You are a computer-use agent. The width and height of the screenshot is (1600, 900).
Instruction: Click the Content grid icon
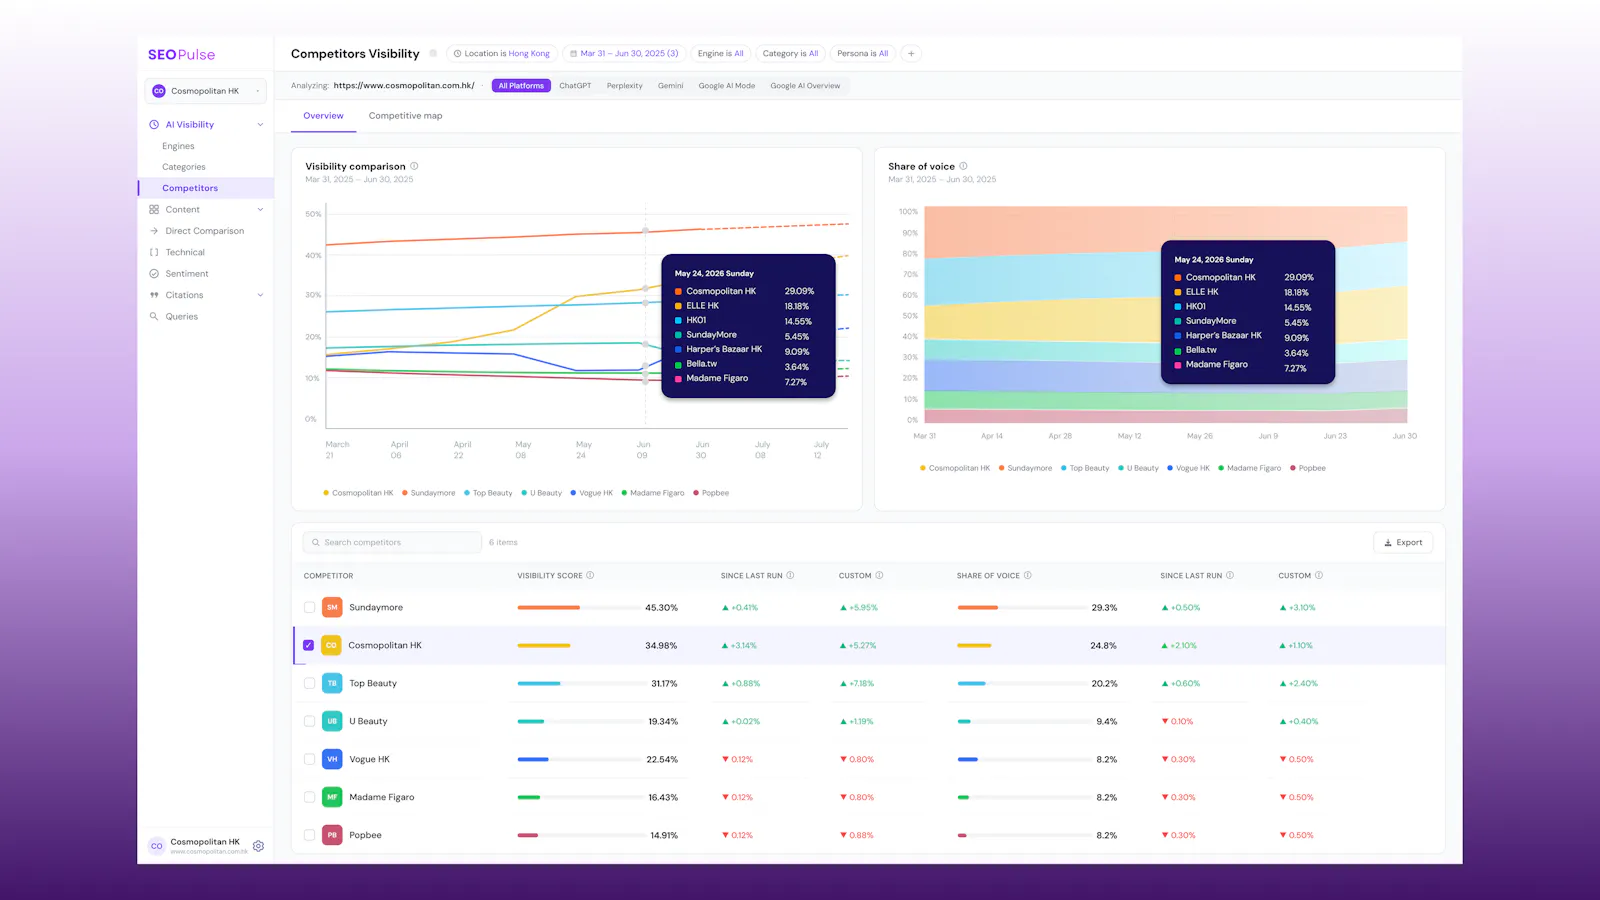[x=154, y=210]
